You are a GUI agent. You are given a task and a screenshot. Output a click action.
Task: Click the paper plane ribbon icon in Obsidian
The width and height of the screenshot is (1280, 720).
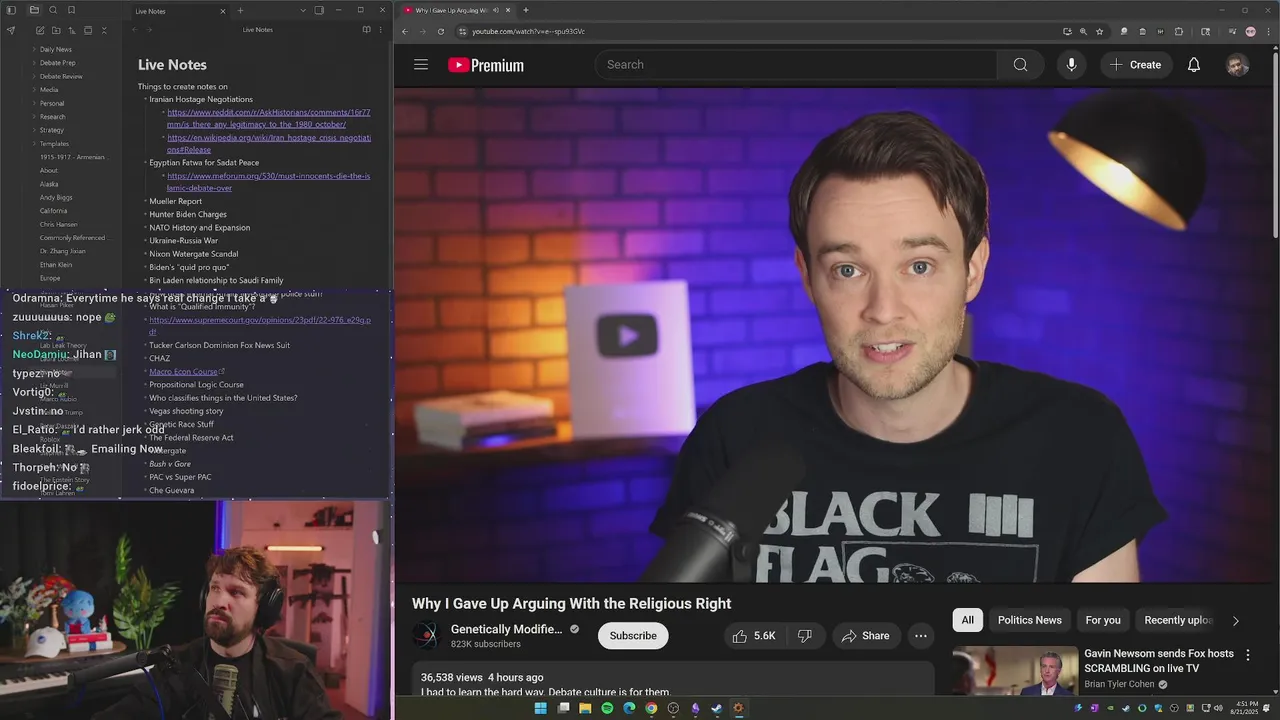click(x=11, y=30)
